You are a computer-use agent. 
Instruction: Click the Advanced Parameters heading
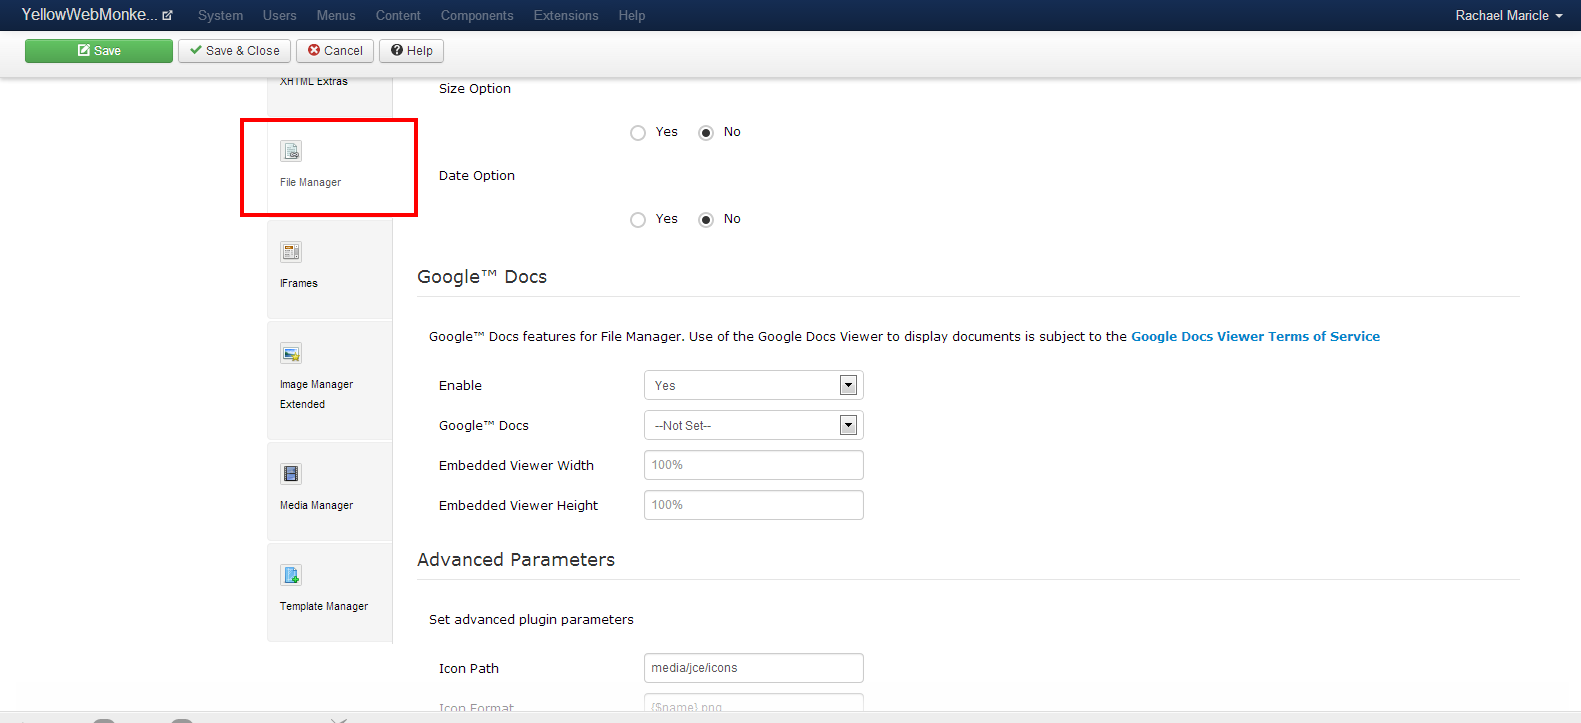[x=516, y=560]
